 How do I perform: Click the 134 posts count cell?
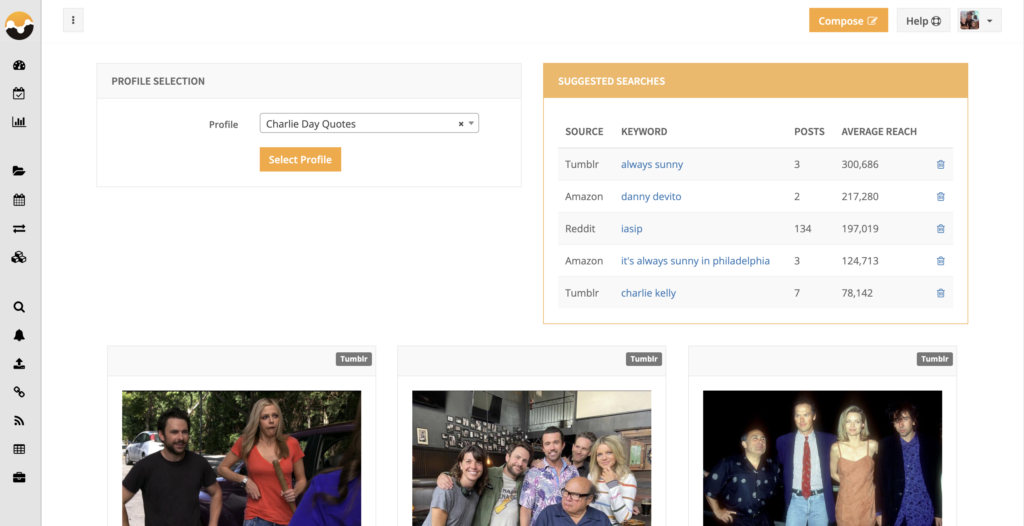click(803, 229)
